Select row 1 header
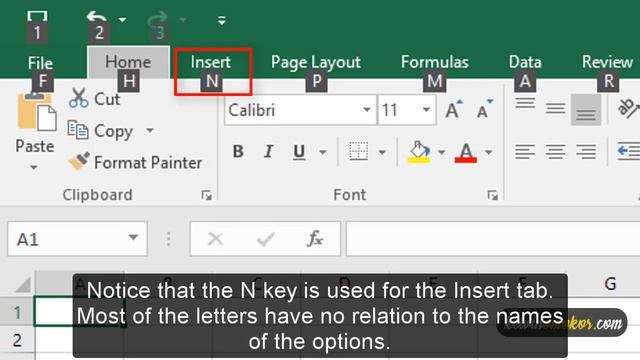 click(17, 312)
